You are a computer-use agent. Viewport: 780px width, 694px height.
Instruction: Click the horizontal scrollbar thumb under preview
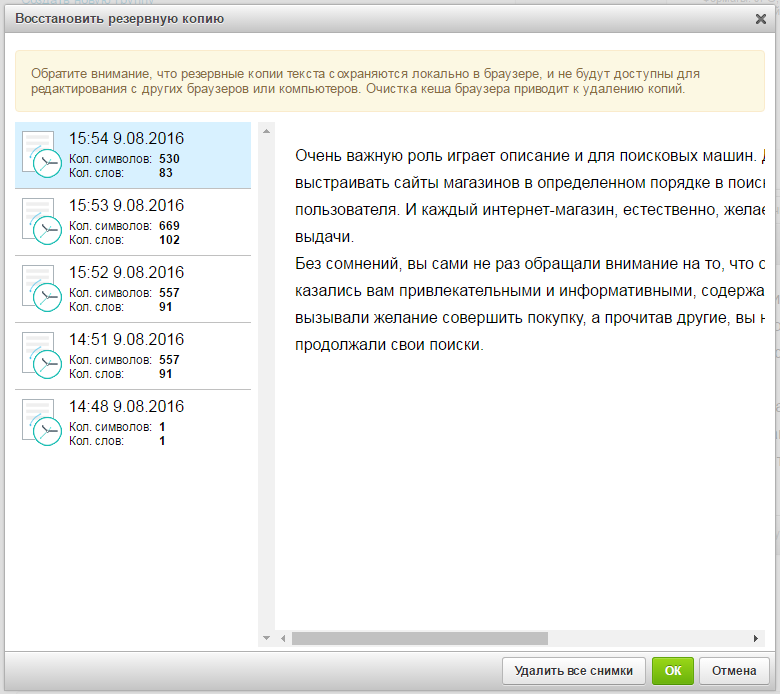(420, 638)
